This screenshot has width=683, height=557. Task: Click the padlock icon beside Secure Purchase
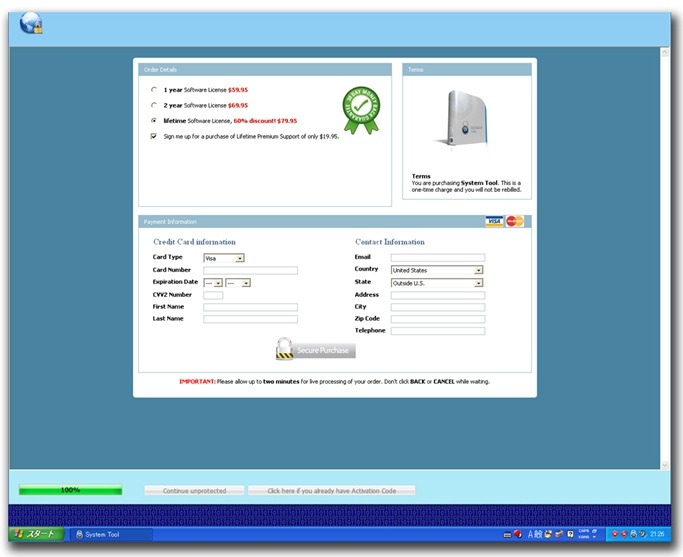coord(284,348)
